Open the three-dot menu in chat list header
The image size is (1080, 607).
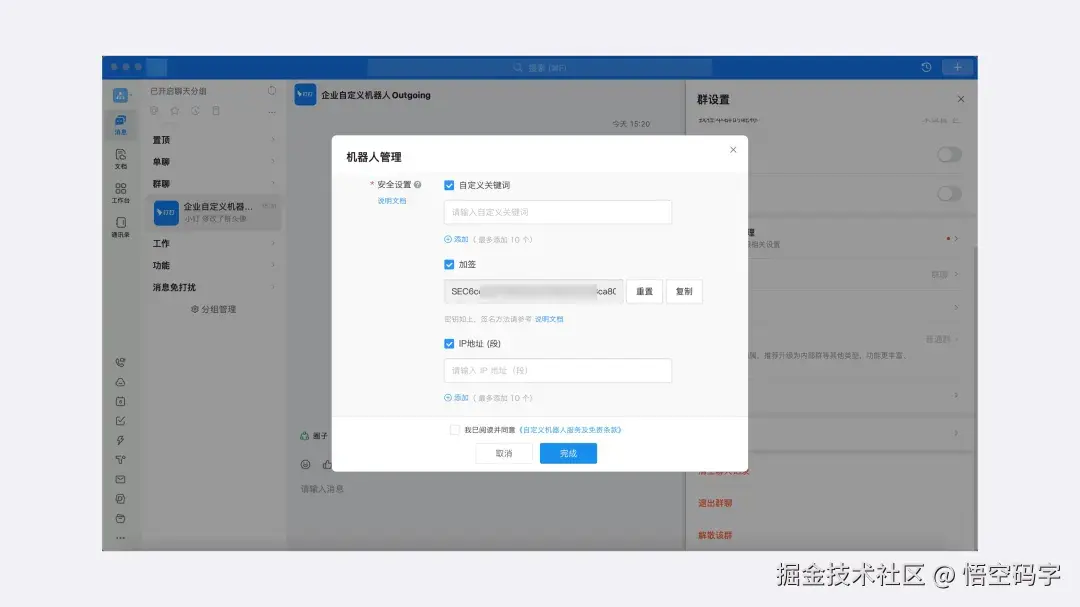click(272, 112)
